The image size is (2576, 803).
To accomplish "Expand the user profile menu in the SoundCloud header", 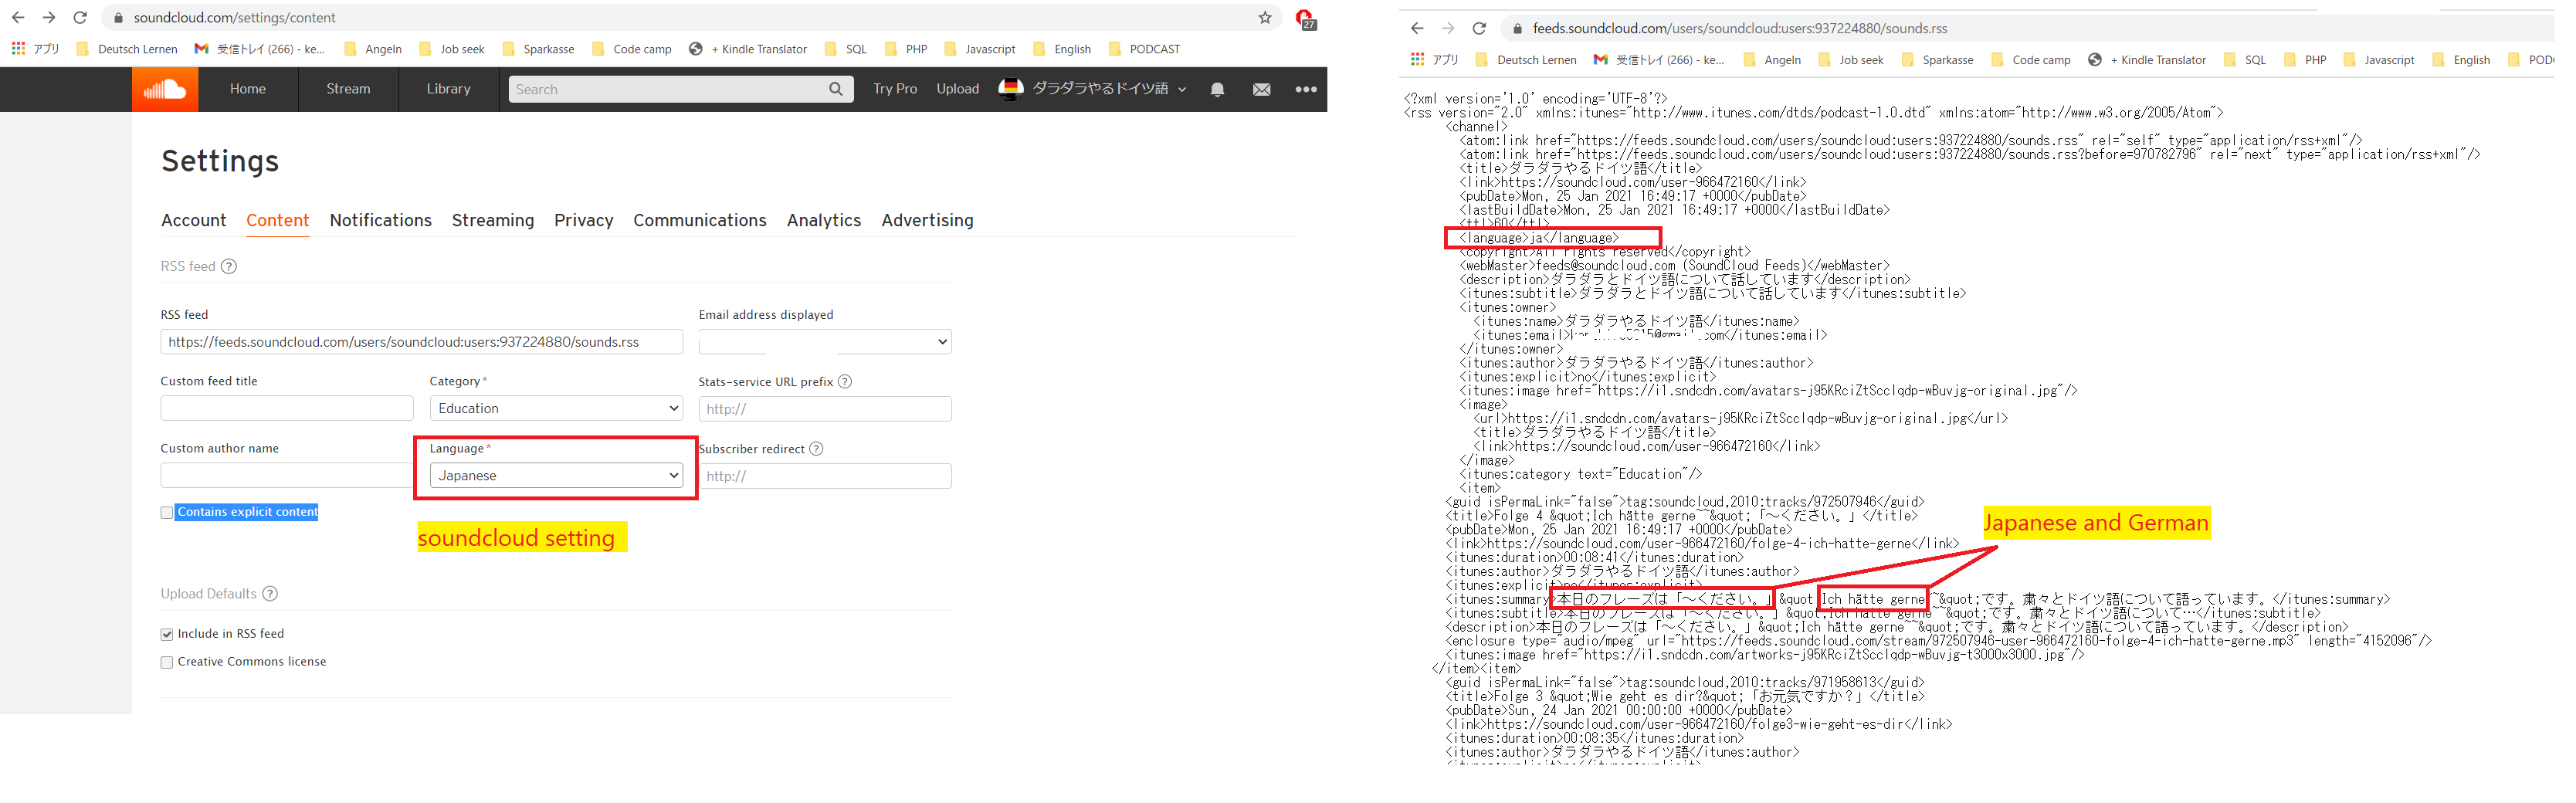I will click(1093, 89).
